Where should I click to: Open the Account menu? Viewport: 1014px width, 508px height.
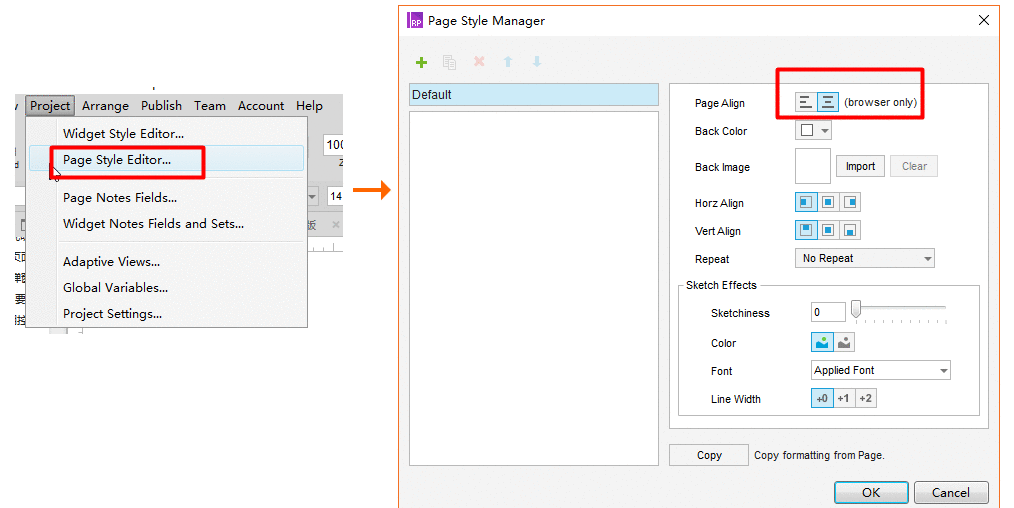point(261,105)
